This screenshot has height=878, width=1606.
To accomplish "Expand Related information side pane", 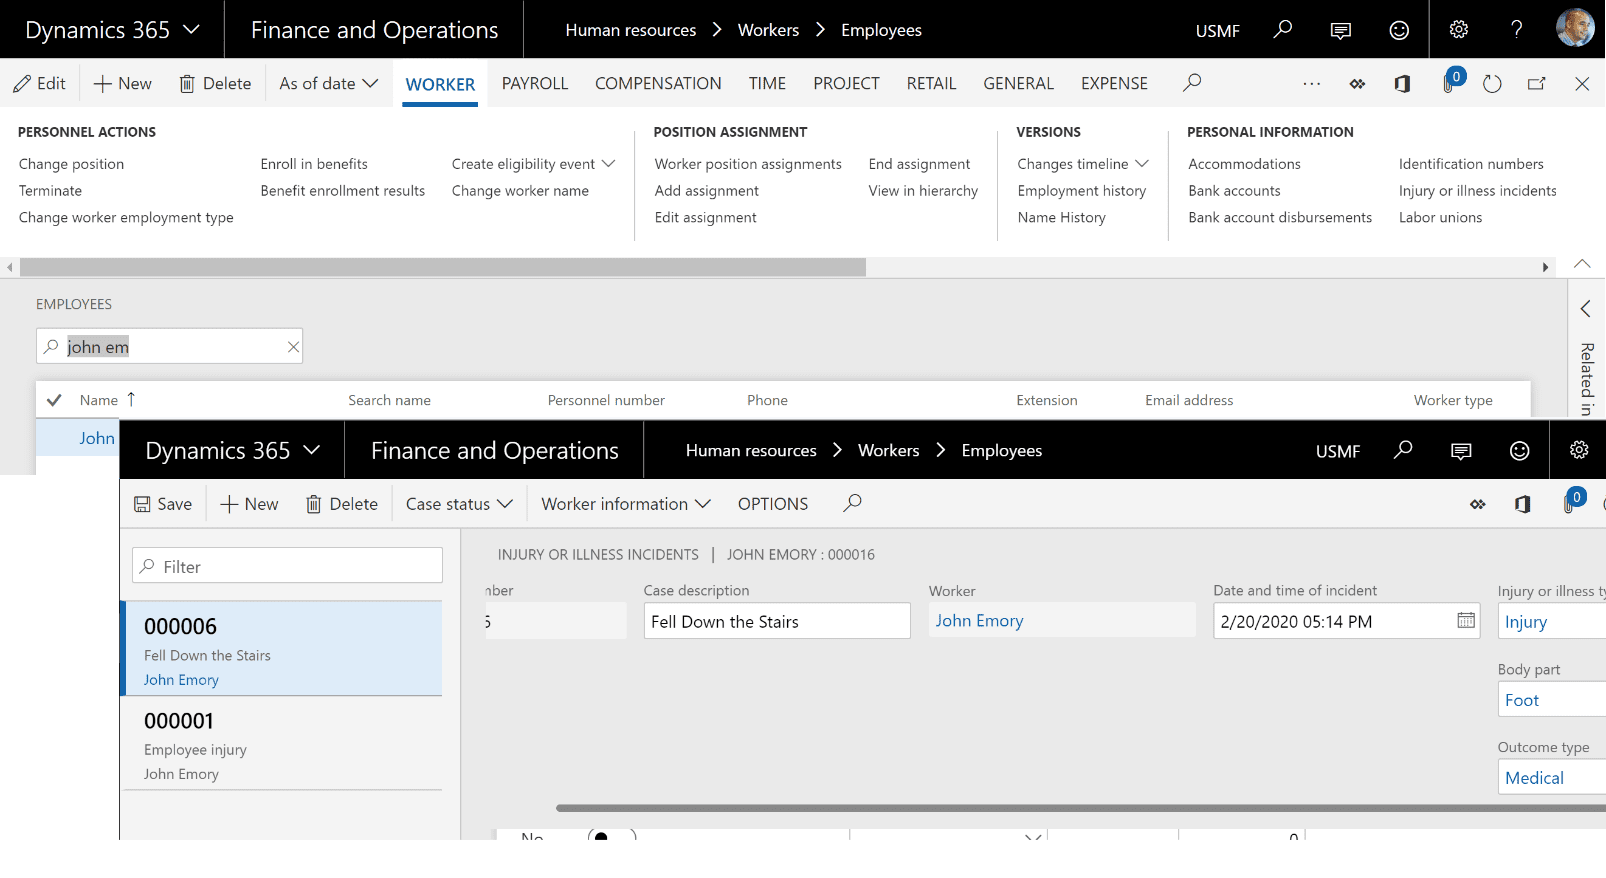I will [1585, 309].
